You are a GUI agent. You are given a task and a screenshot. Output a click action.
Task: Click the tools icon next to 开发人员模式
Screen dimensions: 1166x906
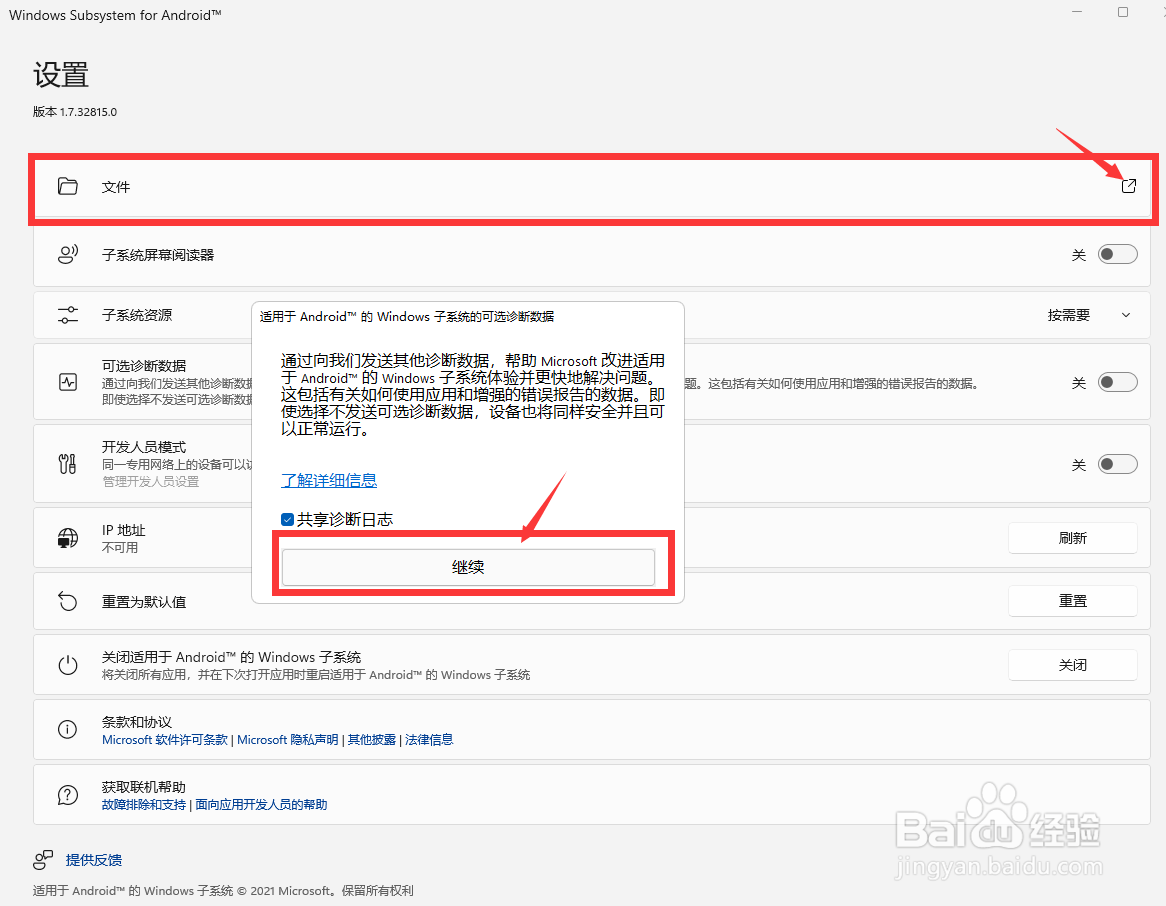point(67,463)
